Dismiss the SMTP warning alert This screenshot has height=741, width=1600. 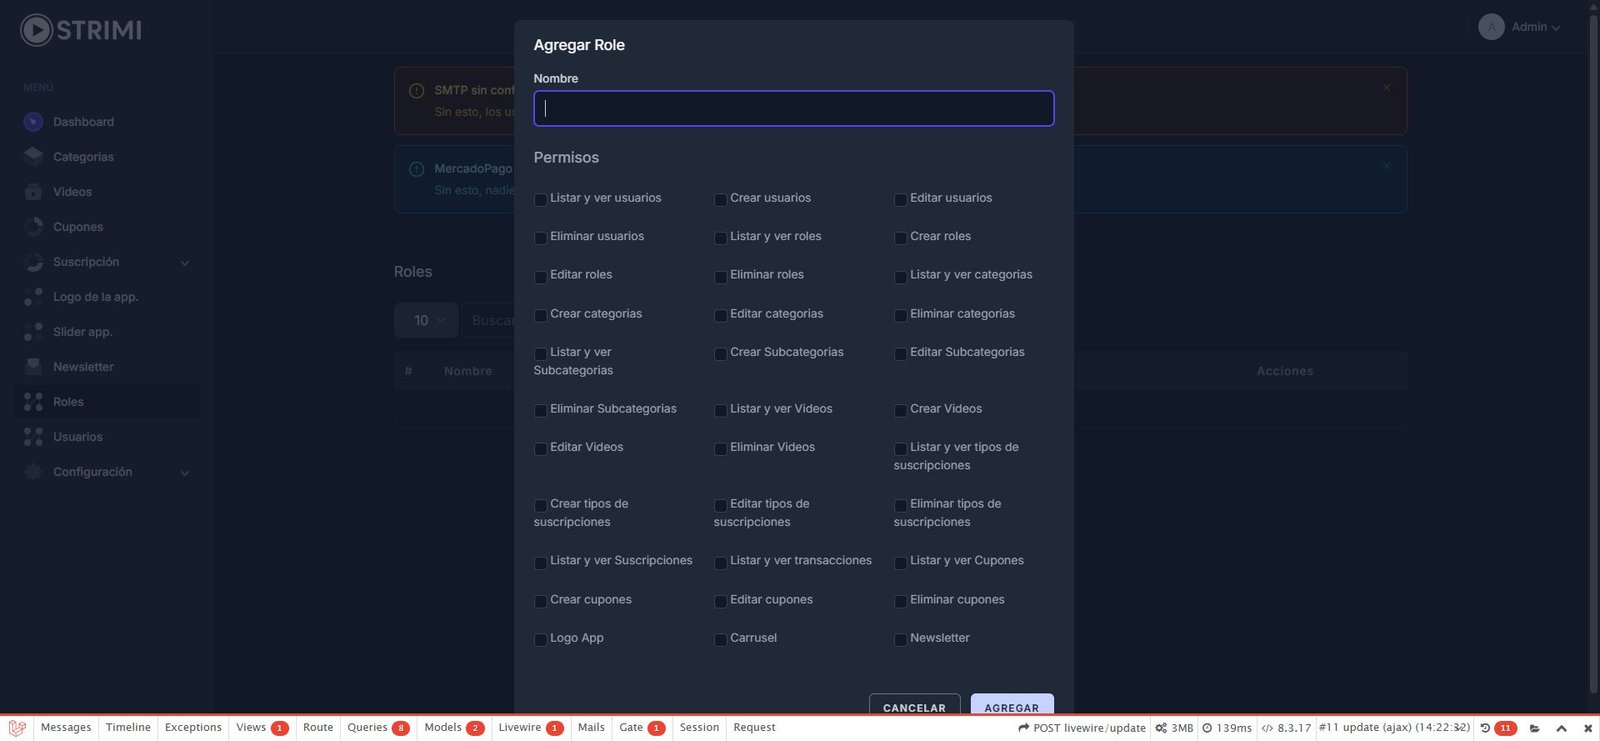[x=1386, y=88]
